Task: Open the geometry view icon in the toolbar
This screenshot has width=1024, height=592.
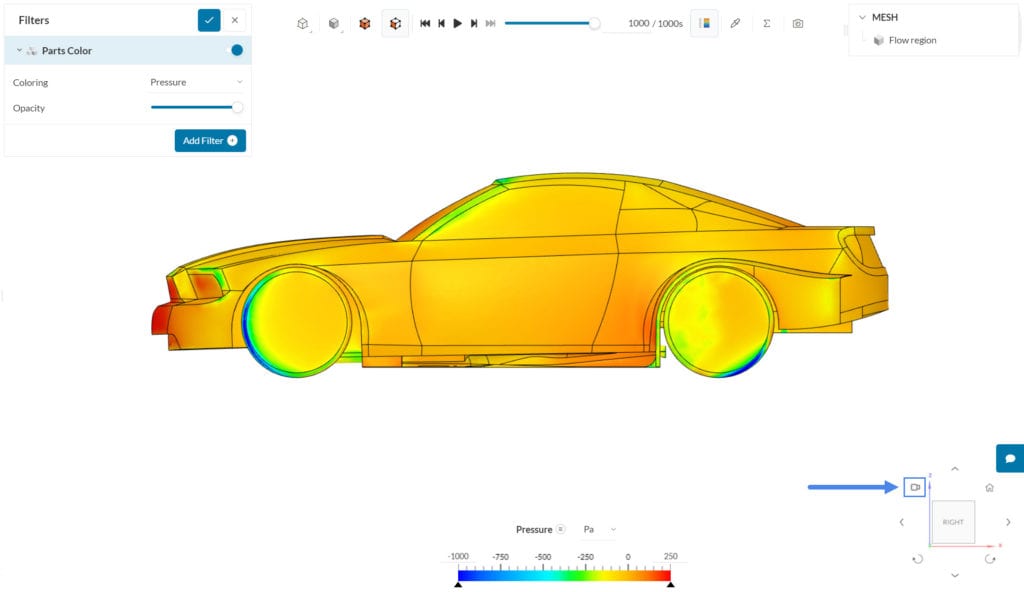Action: (303, 22)
